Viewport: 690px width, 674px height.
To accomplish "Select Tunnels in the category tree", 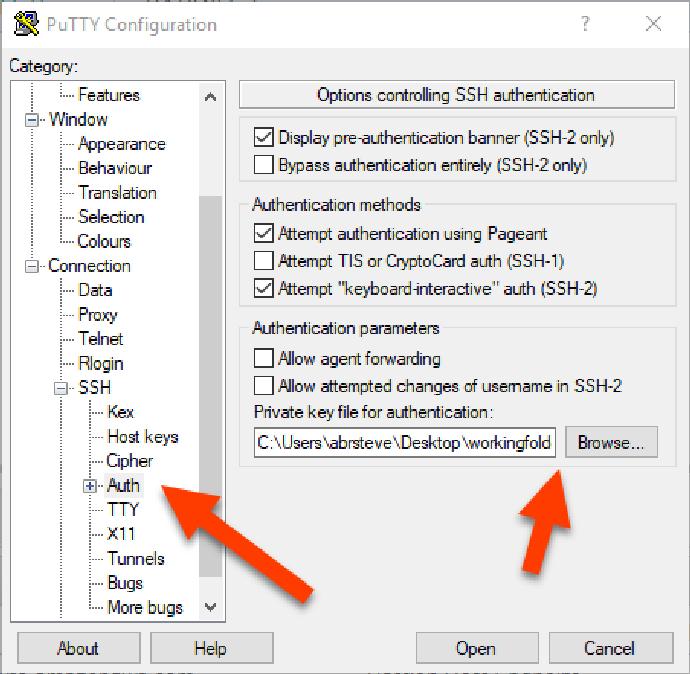I will pyautogui.click(x=136, y=559).
